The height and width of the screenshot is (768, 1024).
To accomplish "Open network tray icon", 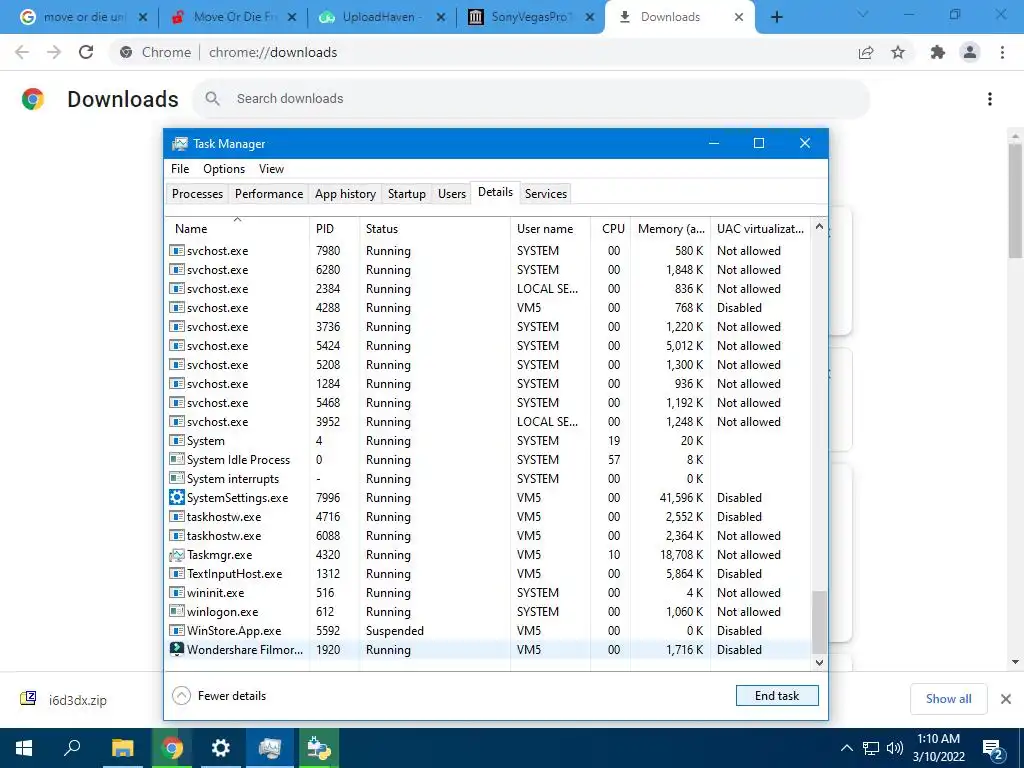I will pyautogui.click(x=871, y=748).
